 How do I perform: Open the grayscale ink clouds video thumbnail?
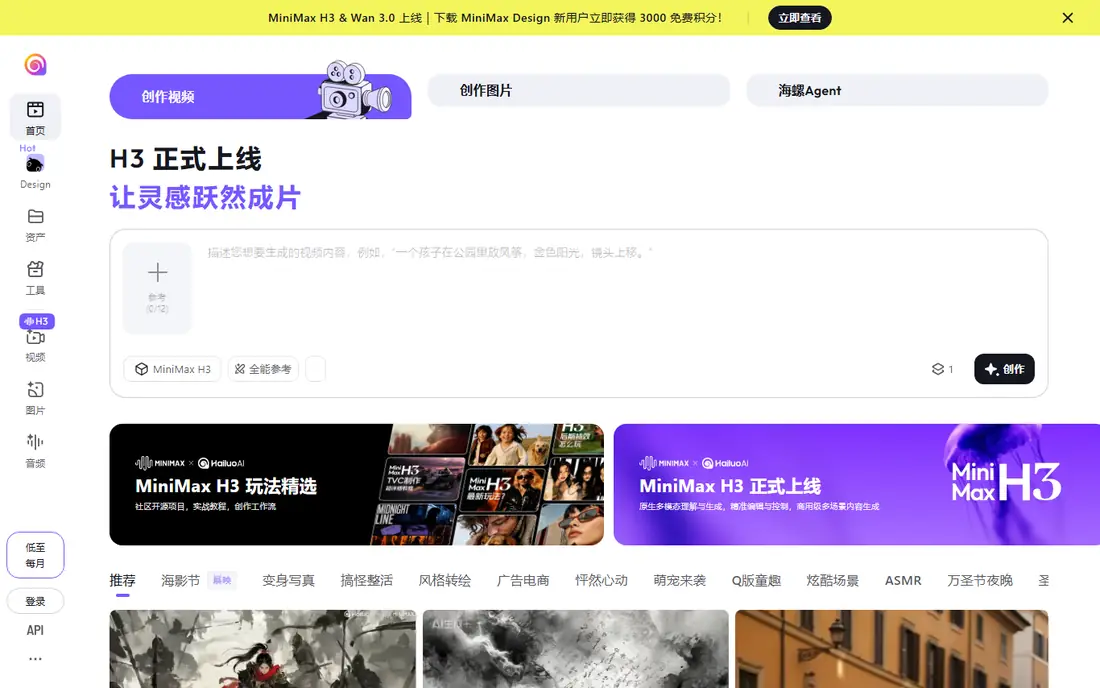575,649
